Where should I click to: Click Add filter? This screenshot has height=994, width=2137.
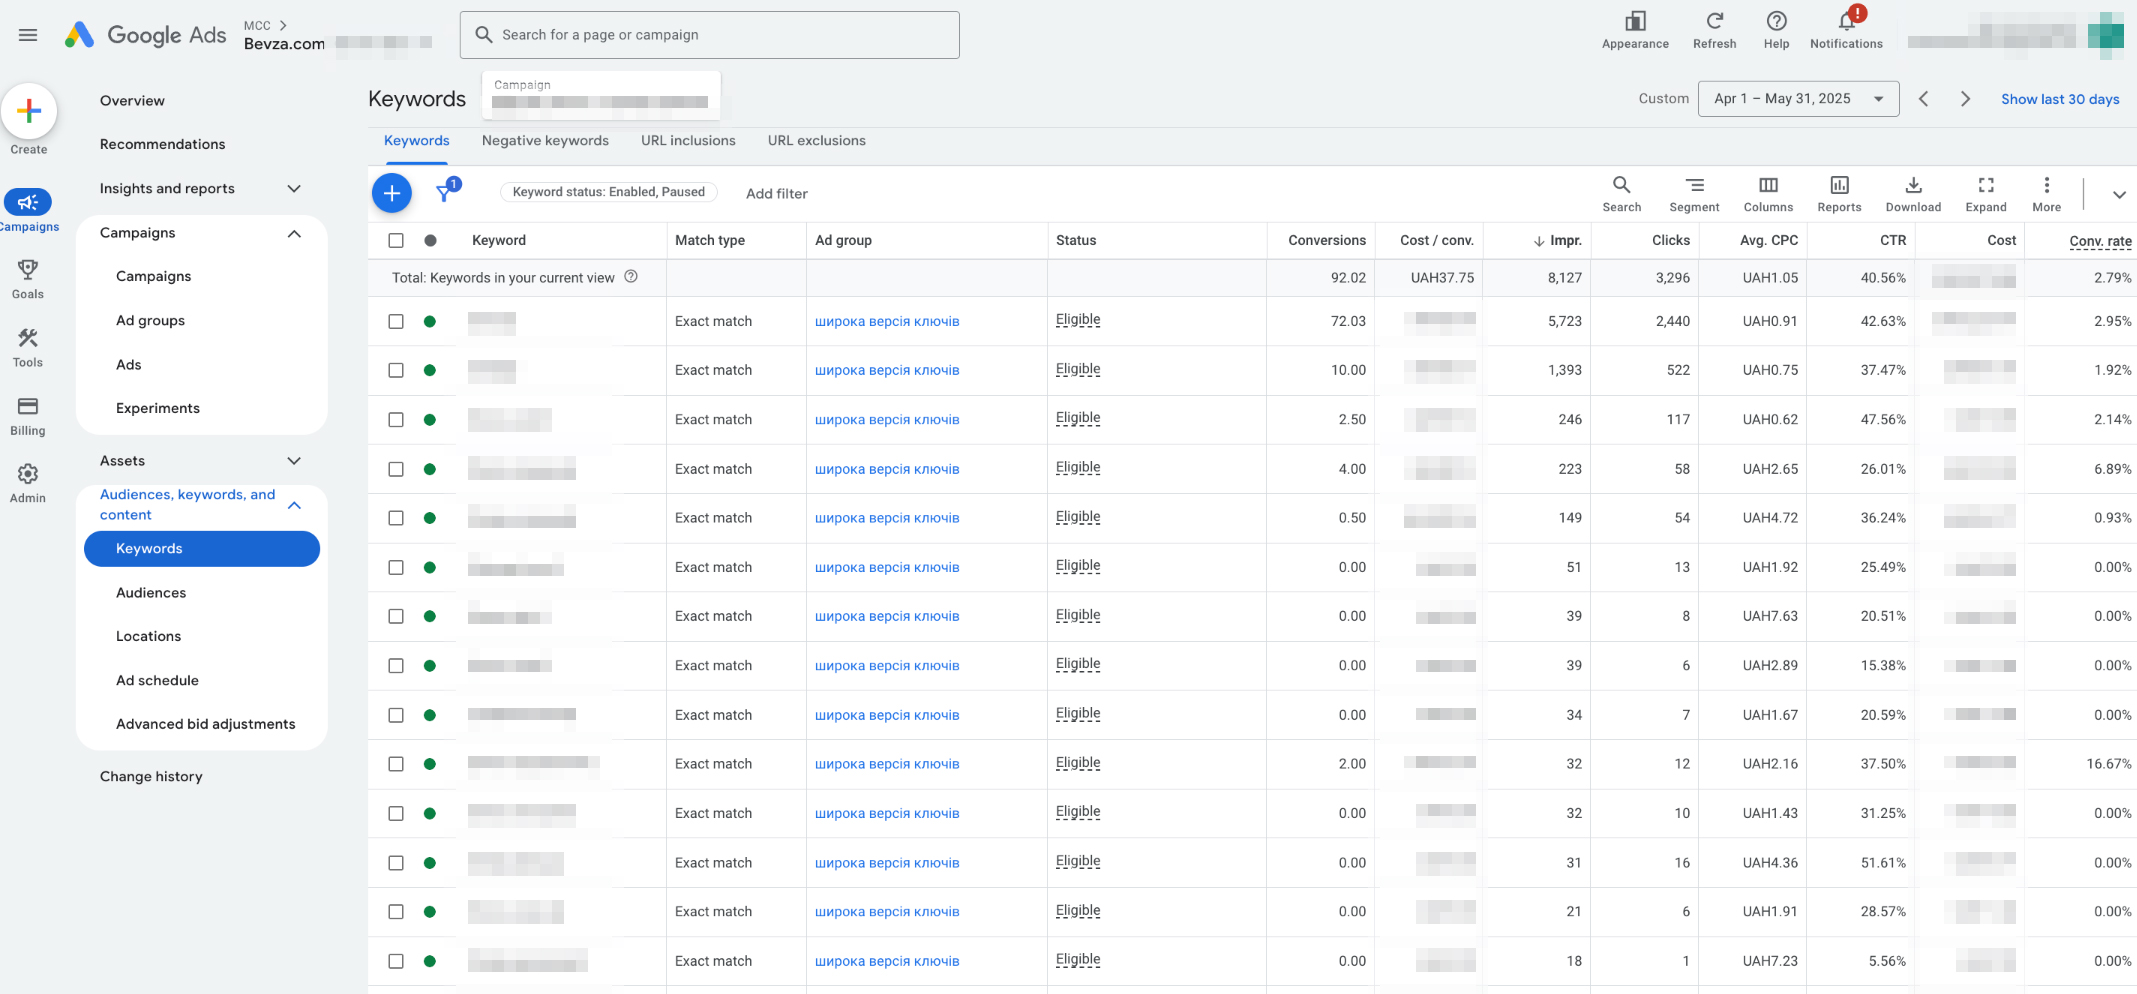coord(776,194)
